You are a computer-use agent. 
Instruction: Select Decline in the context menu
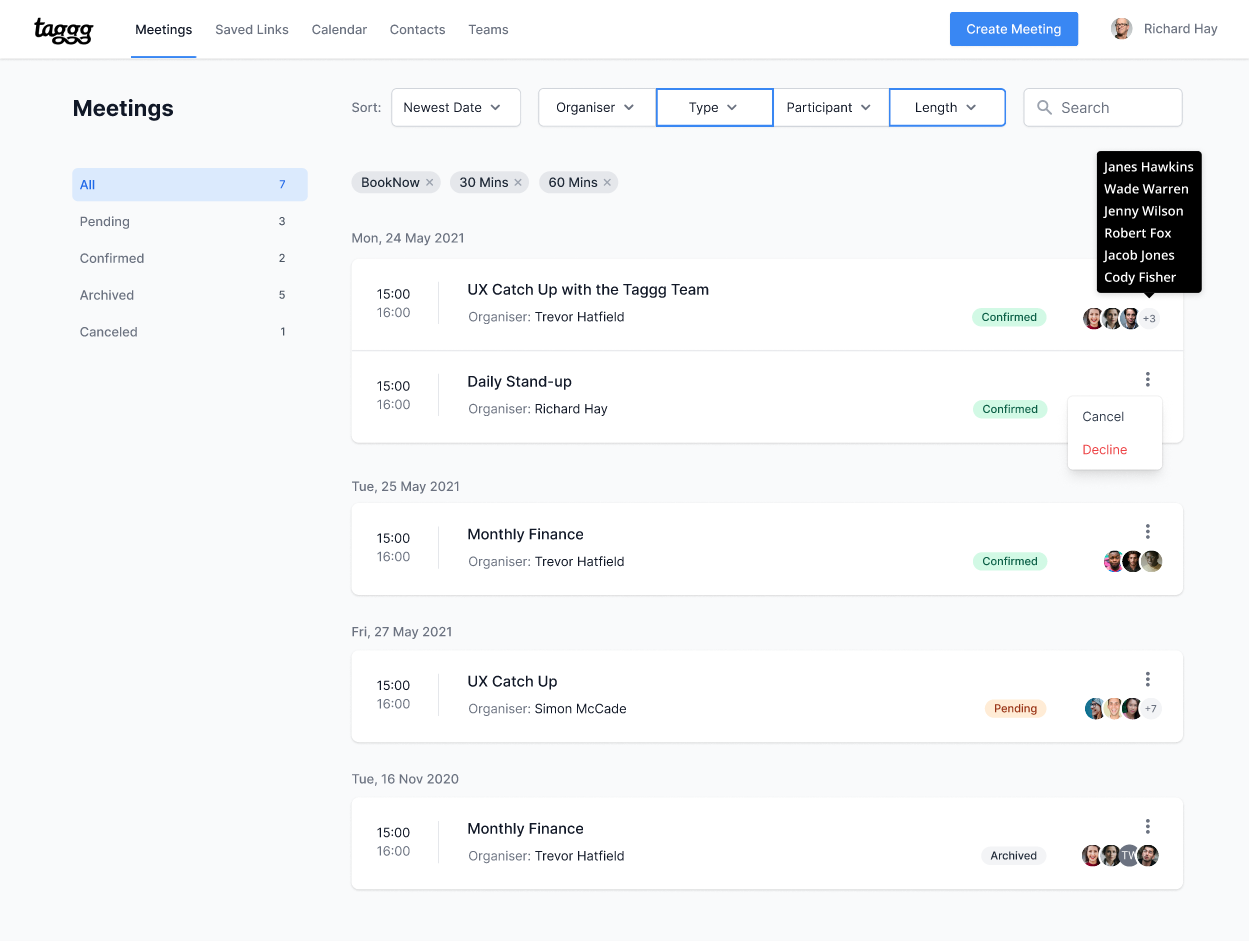click(1105, 450)
